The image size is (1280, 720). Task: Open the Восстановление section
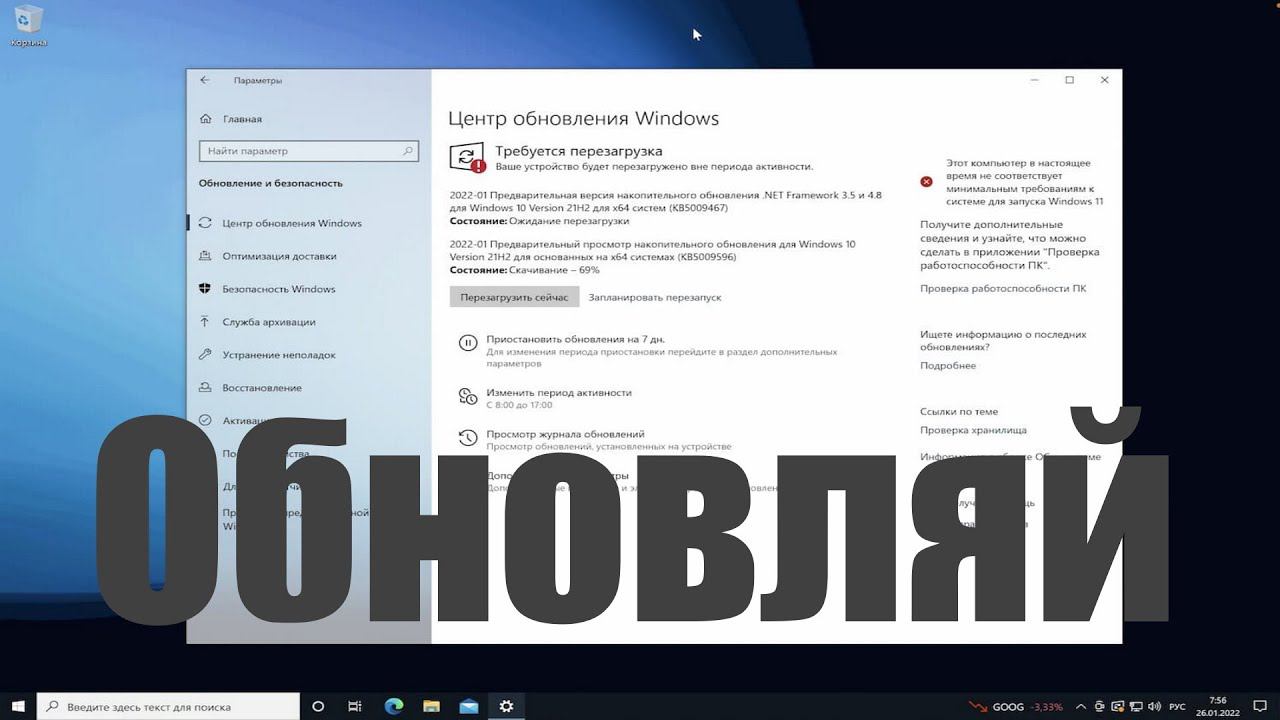pyautogui.click(x=262, y=388)
